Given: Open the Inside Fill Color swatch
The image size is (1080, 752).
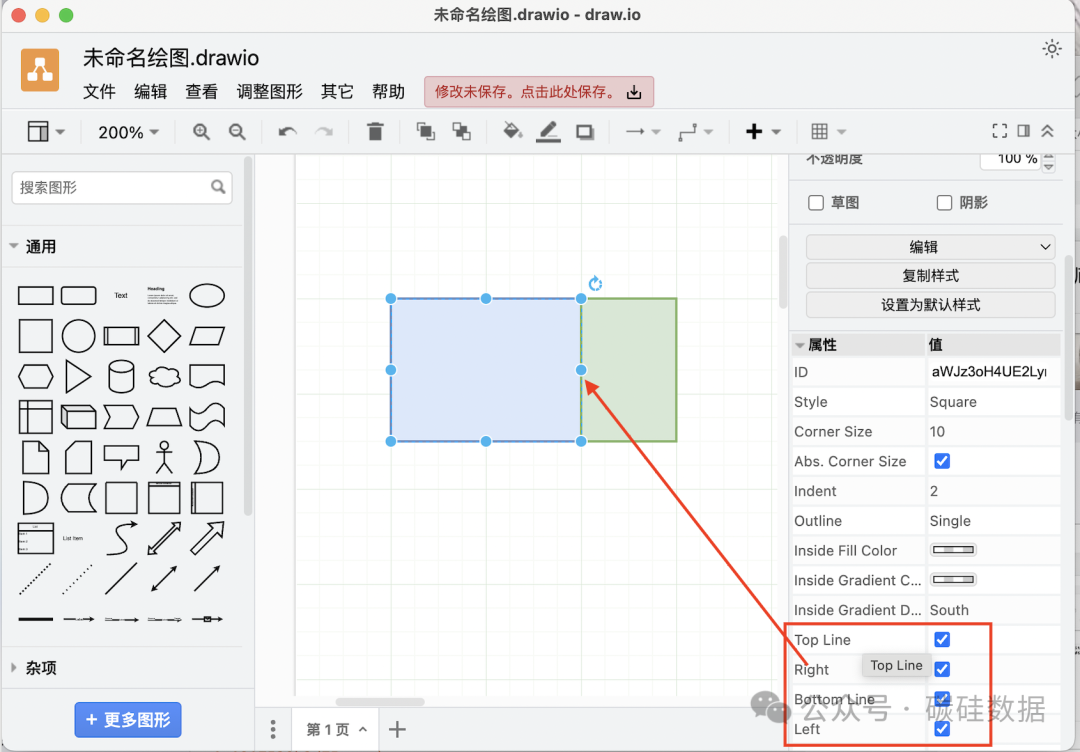Looking at the screenshot, I should (954, 550).
